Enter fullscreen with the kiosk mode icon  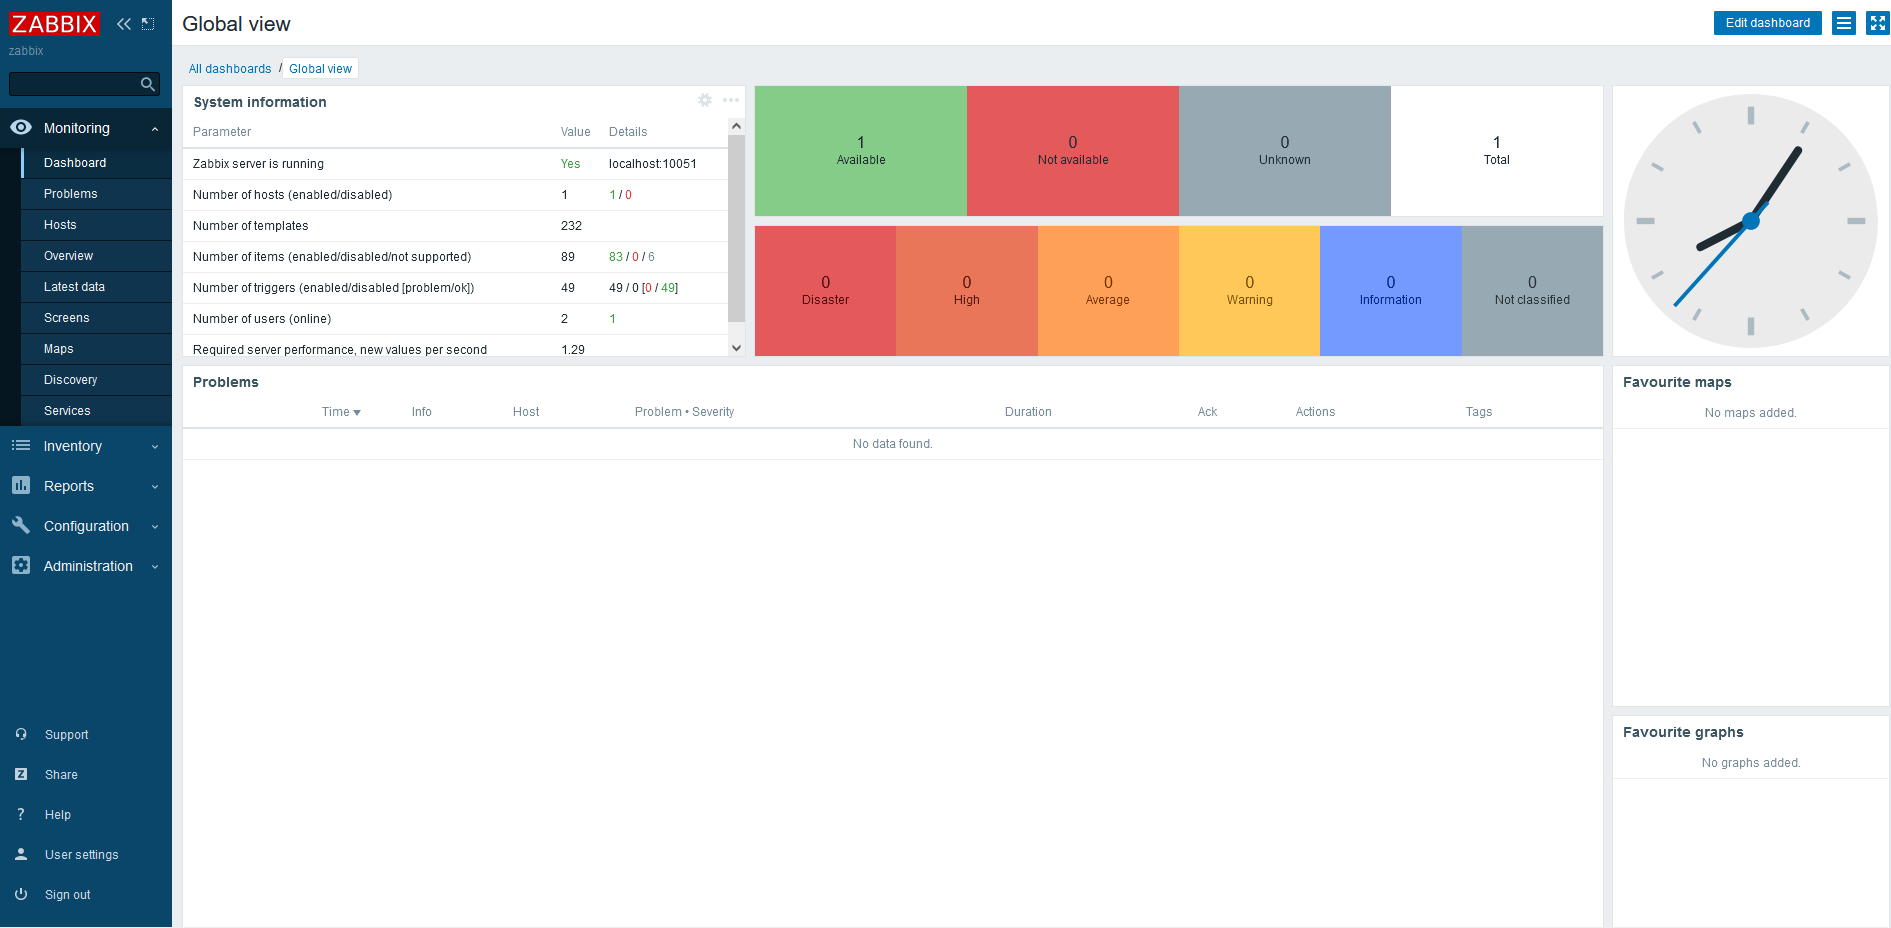[x=1877, y=22]
